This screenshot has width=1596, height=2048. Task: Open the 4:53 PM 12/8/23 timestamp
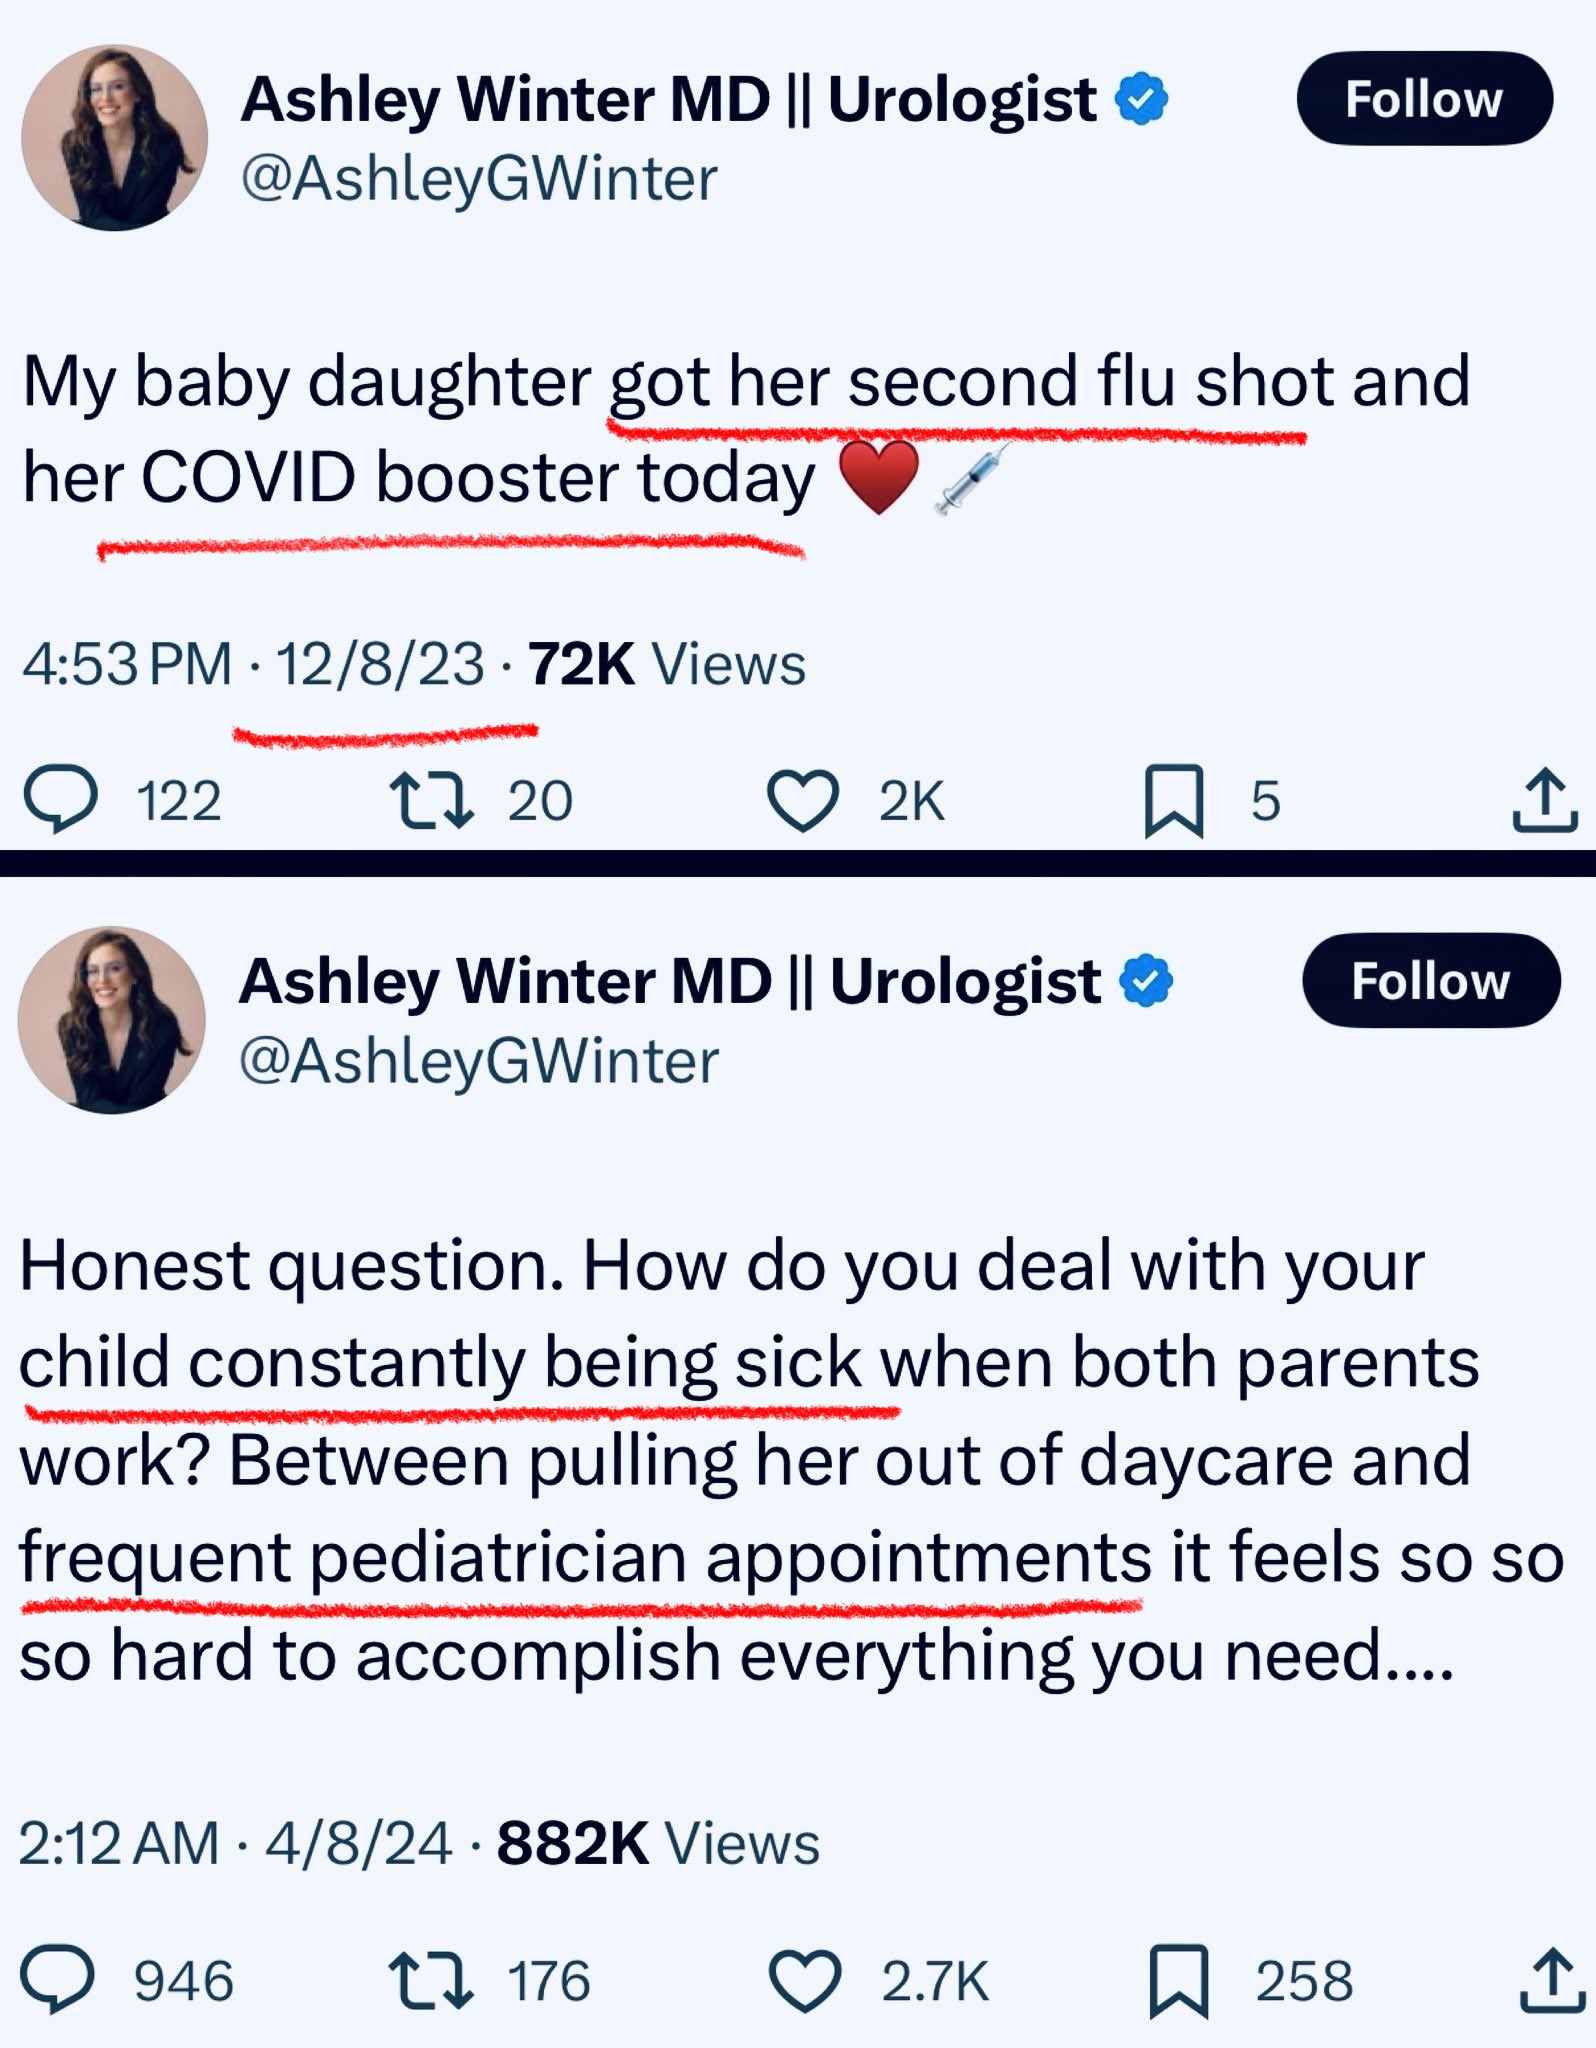pos(253,665)
